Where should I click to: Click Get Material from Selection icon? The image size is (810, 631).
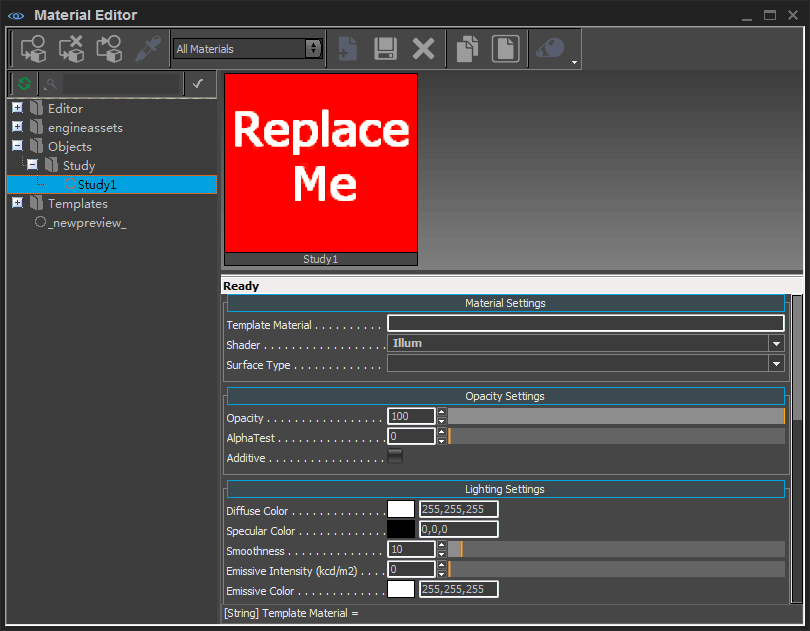(109, 48)
